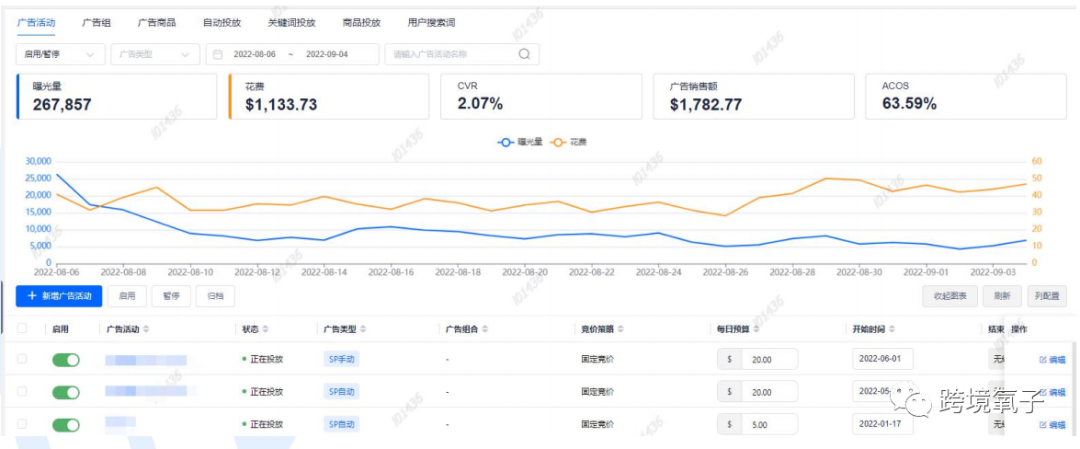Check the SP自动 20.00 budget row checkbox
The image size is (1080, 449).
pyautogui.click(x=22, y=391)
